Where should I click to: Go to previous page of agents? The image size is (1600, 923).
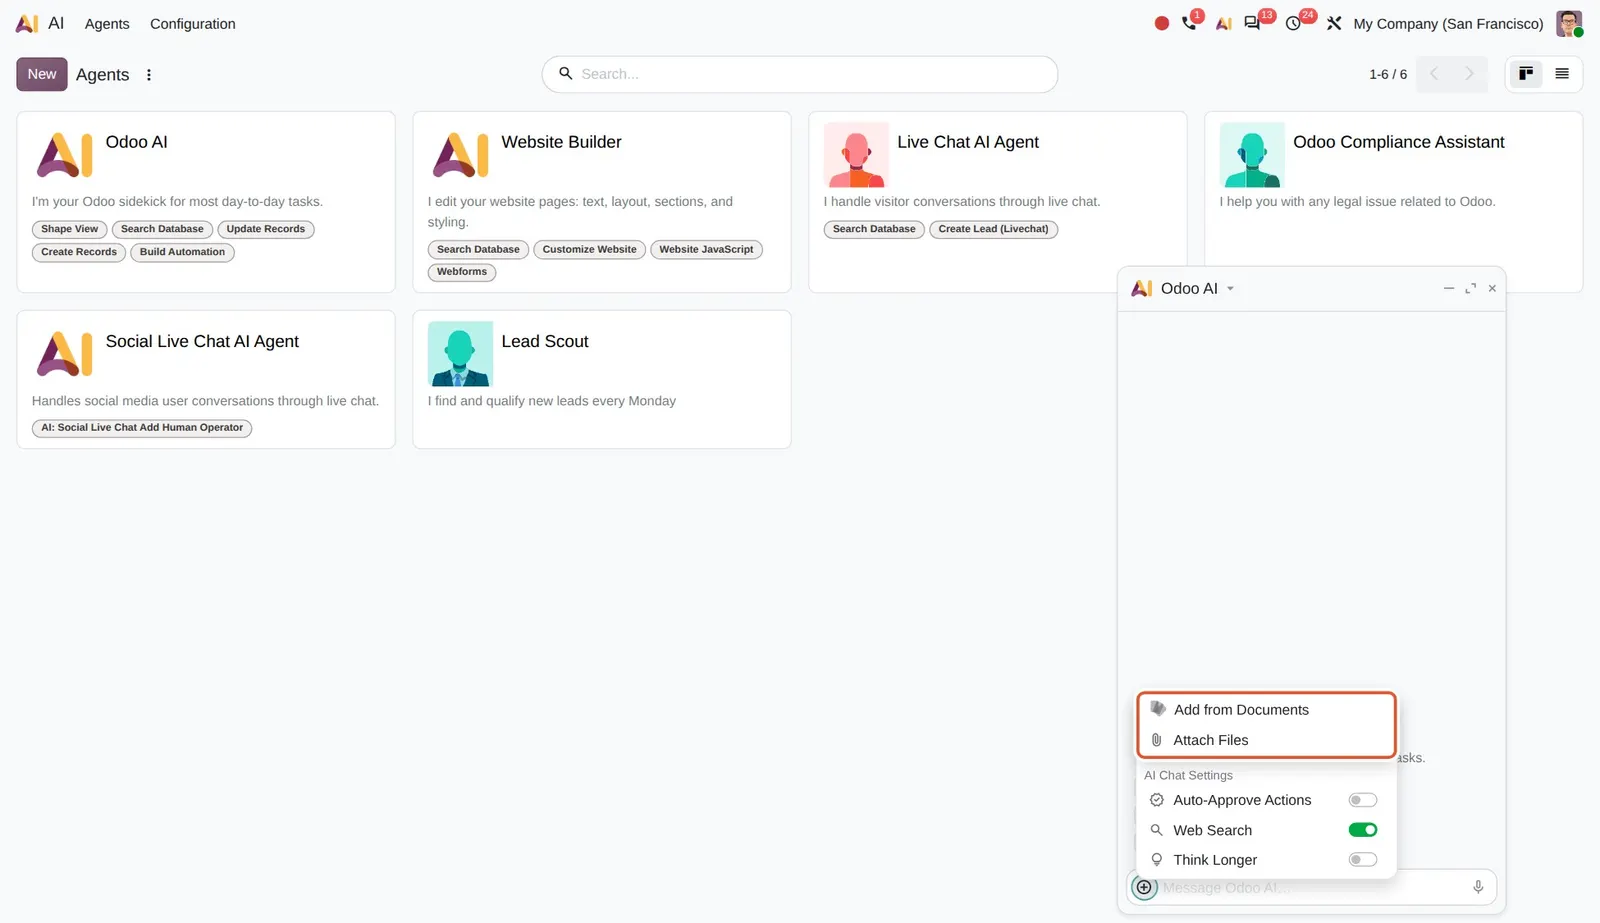(1434, 74)
